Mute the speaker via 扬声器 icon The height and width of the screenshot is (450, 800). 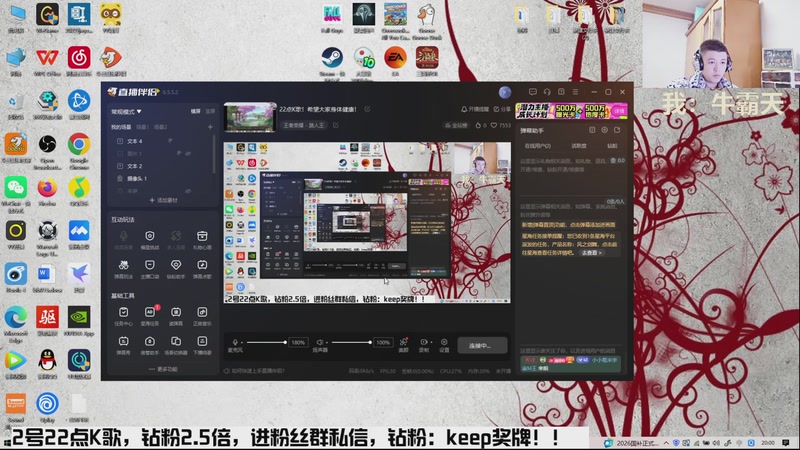pyautogui.click(x=319, y=342)
